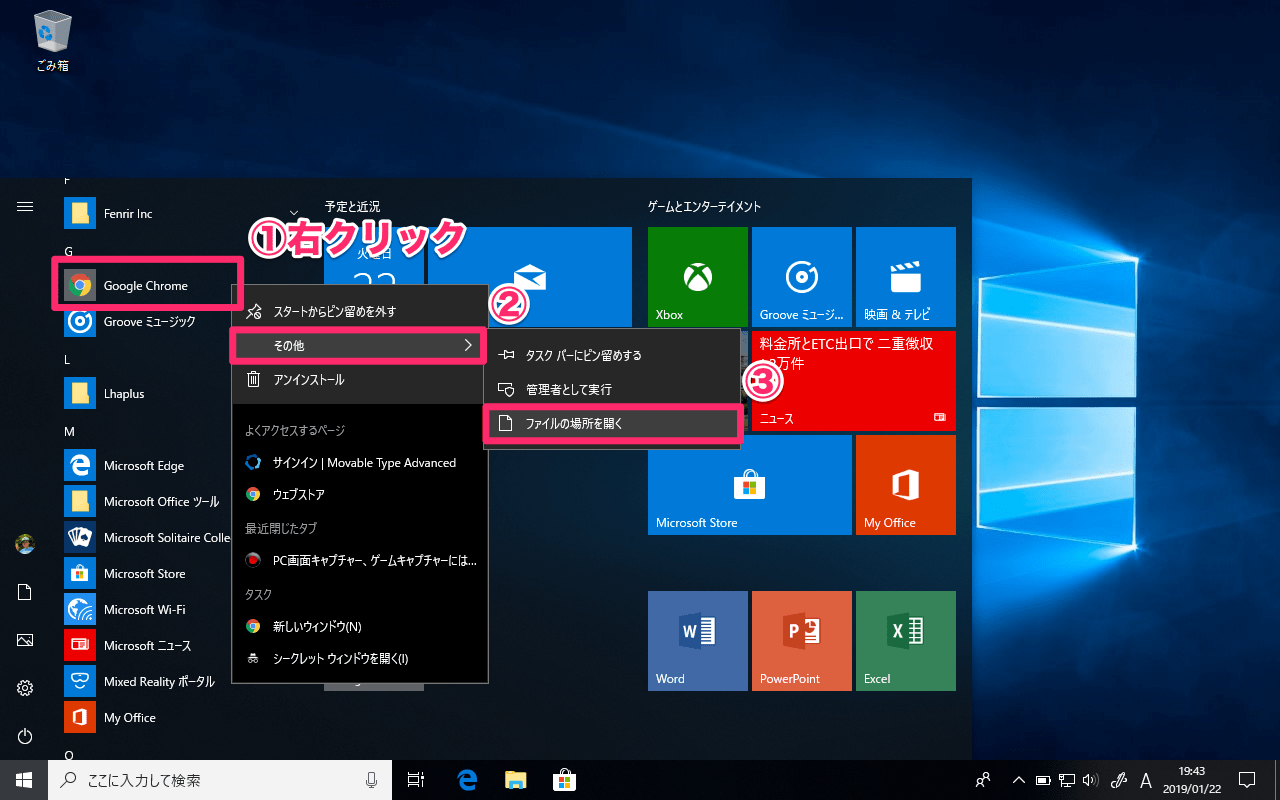Open Microsoft ニュース app
The height and width of the screenshot is (800, 1280).
tap(146, 646)
